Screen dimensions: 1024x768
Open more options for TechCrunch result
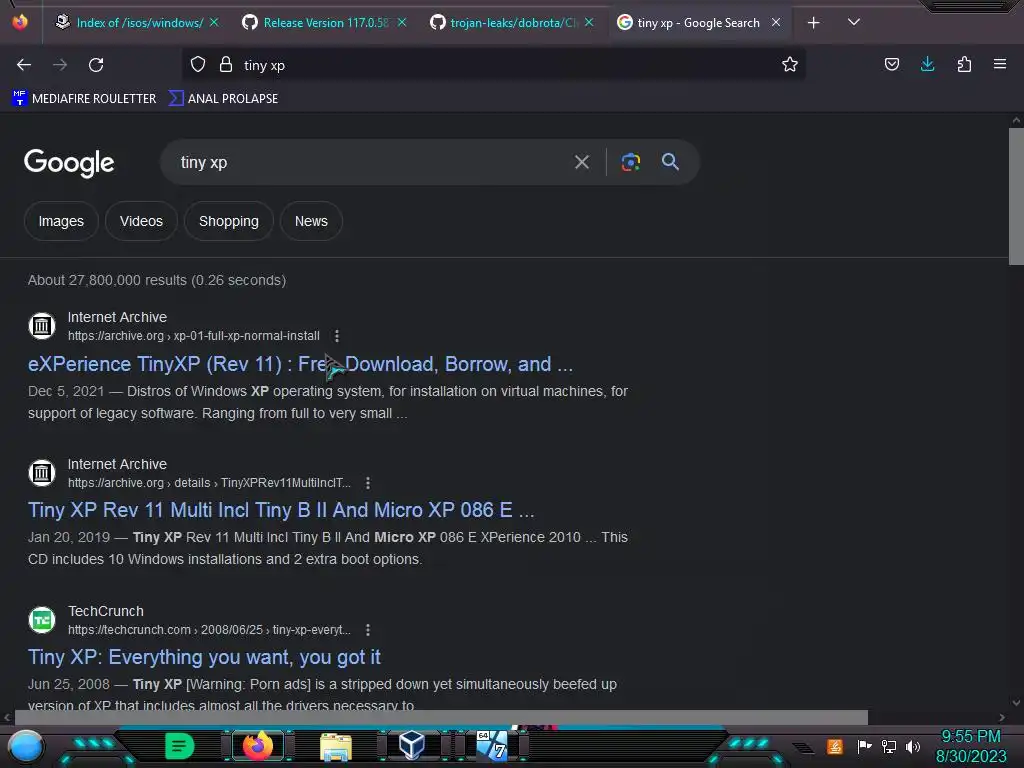pos(368,630)
